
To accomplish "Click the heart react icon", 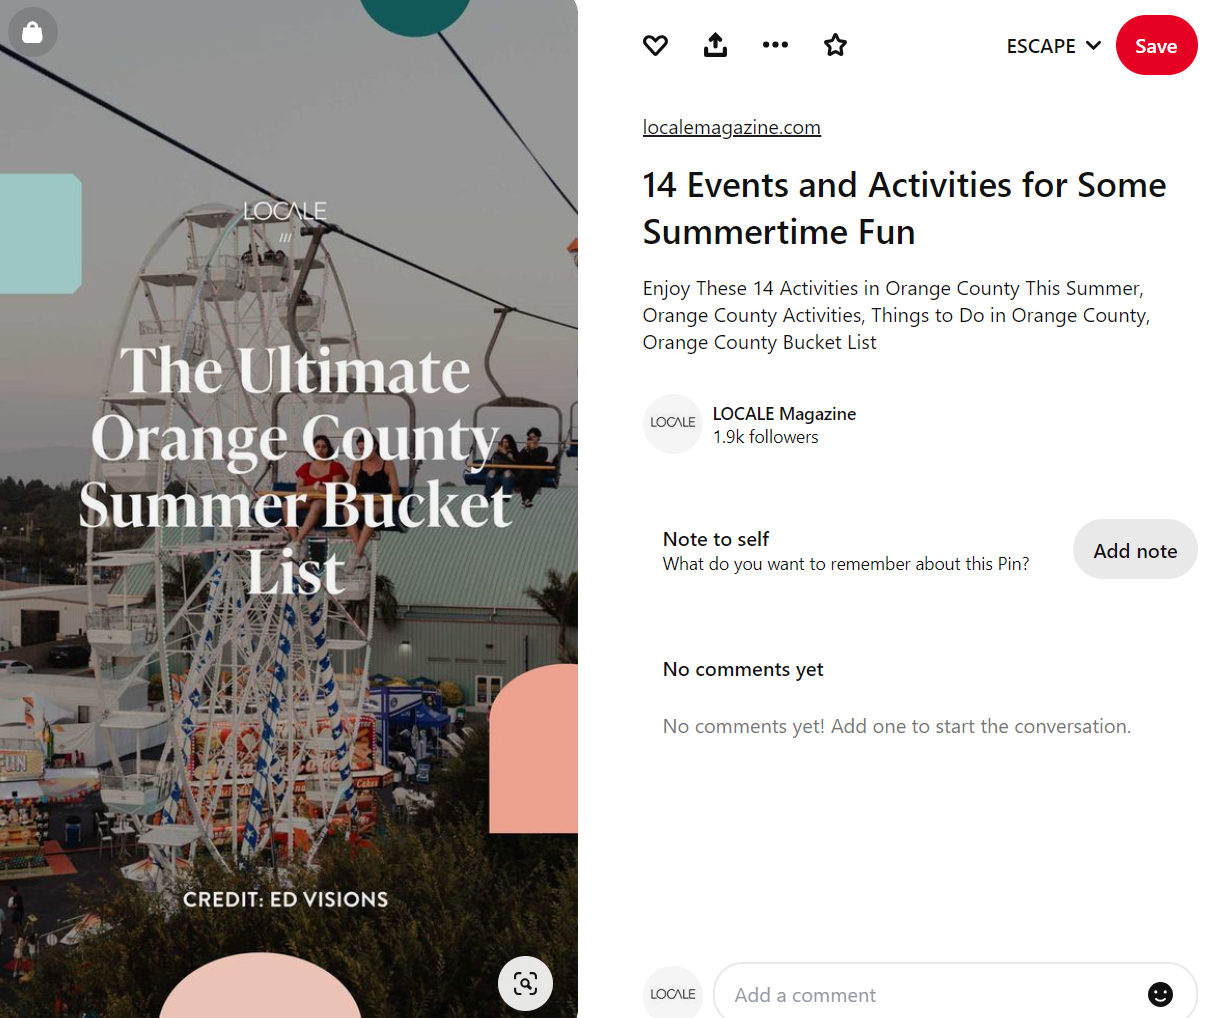I will (655, 45).
